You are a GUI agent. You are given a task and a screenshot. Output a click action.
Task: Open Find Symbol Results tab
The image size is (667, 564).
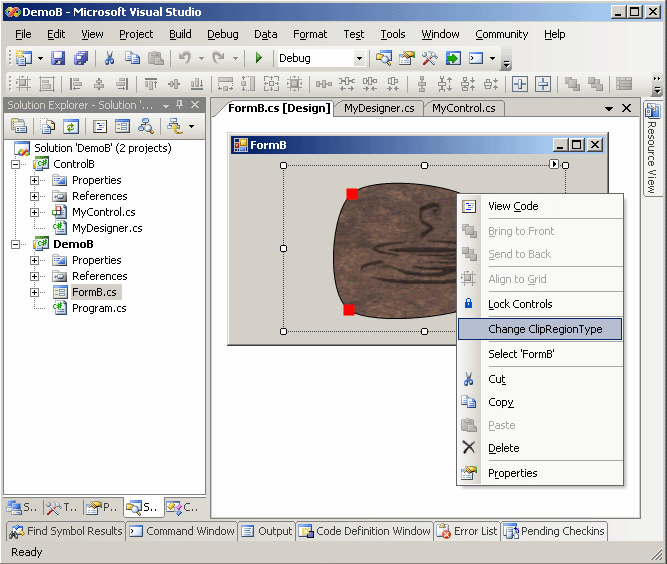pos(66,531)
